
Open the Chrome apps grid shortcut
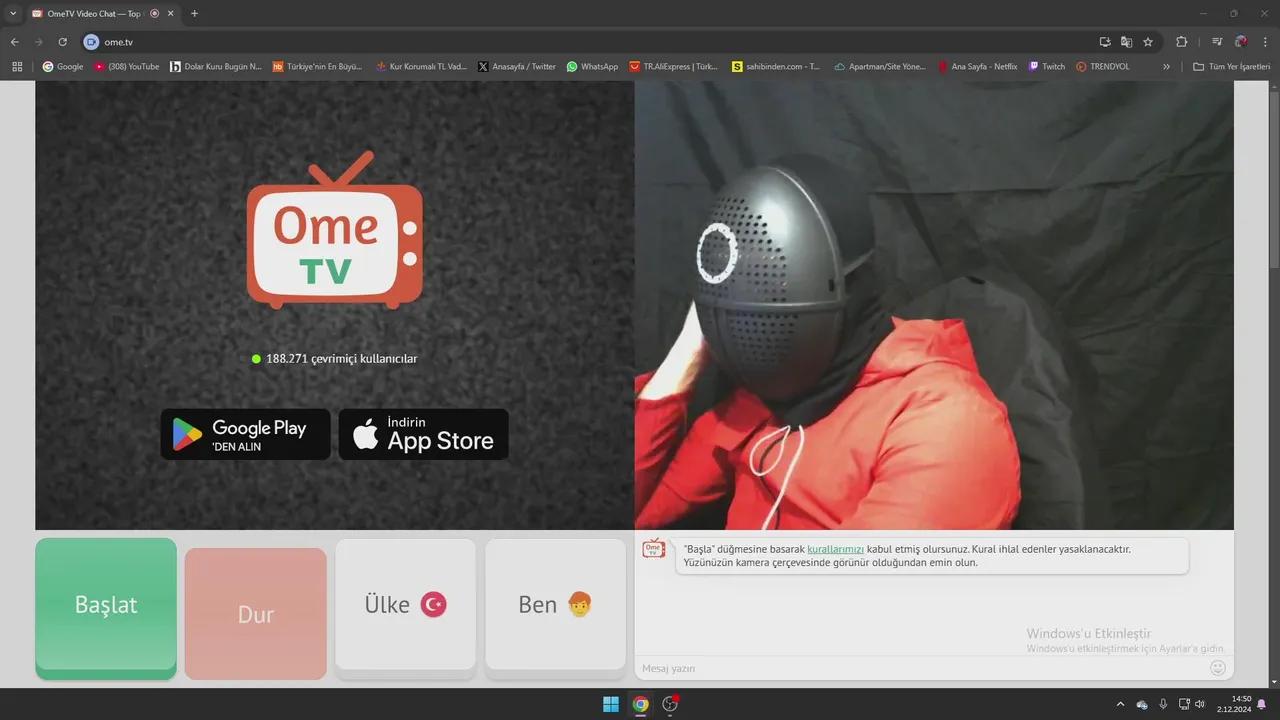click(x=17, y=67)
